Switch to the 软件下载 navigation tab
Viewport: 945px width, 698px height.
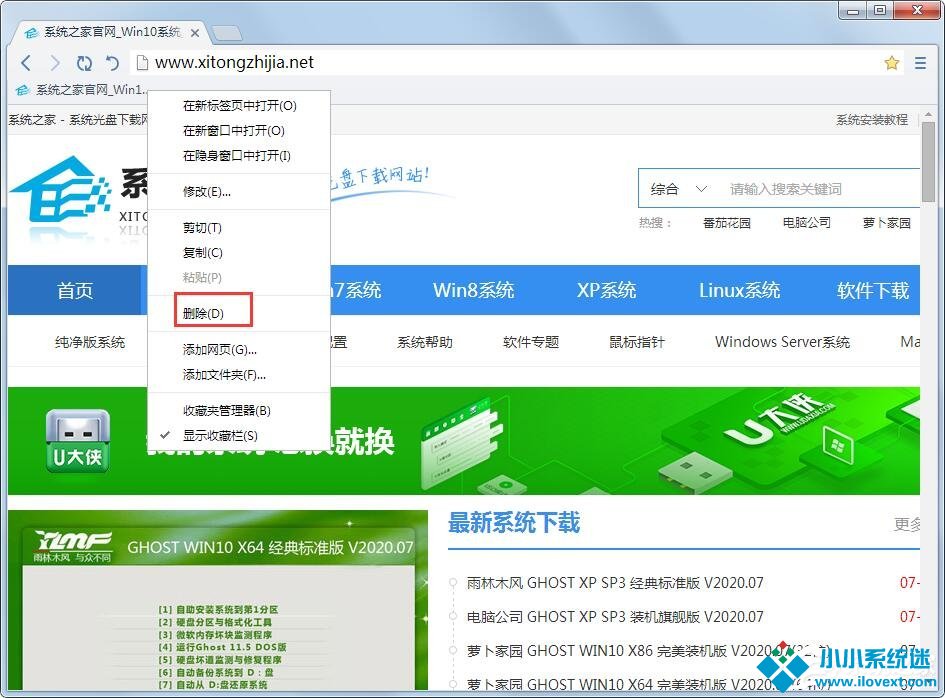click(x=873, y=291)
